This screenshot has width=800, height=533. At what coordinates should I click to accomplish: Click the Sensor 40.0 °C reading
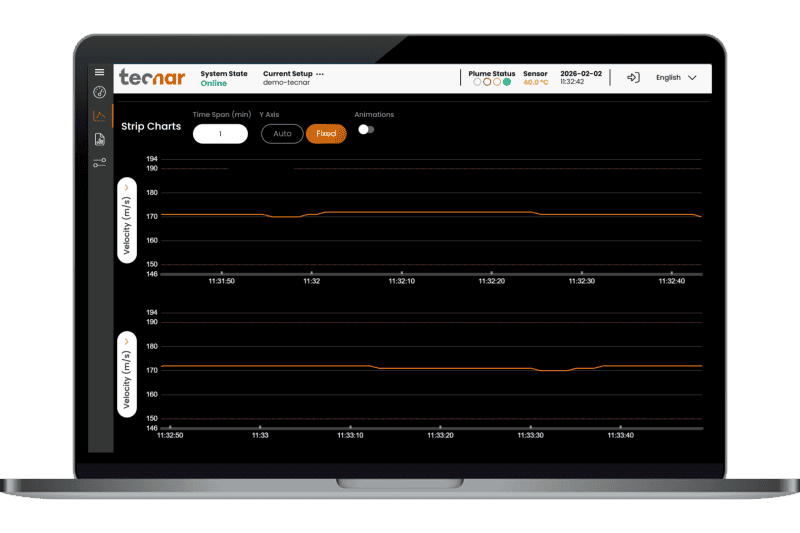[535, 82]
